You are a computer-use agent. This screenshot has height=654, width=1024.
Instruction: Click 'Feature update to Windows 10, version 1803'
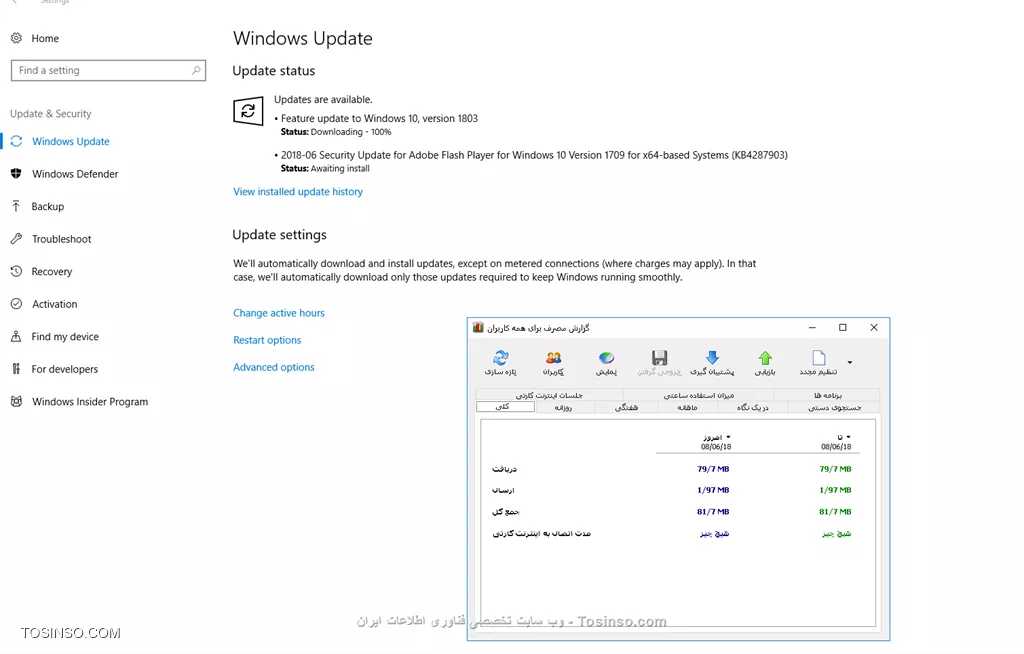point(379,118)
